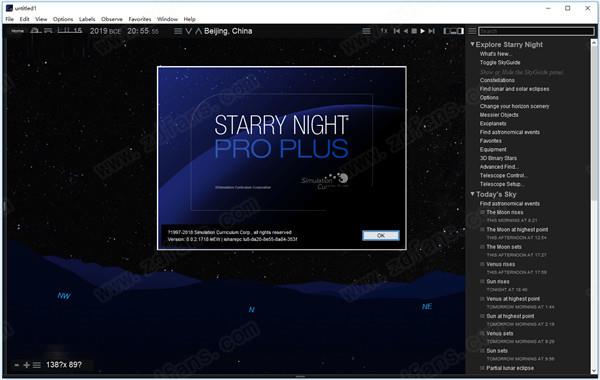Click the upward arrow beside Beijing location
This screenshot has width=600, height=380.
[198, 31]
